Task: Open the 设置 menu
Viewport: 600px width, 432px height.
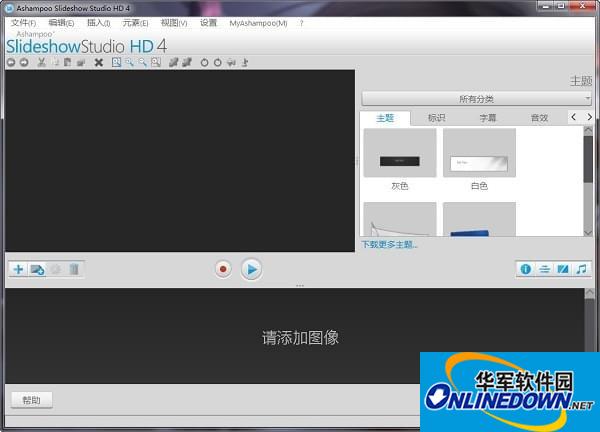Action: [209, 23]
